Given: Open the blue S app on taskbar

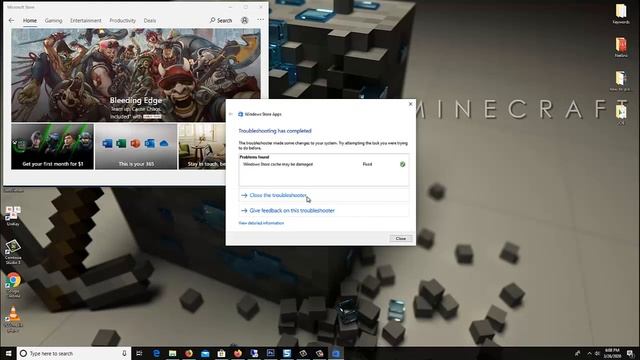Looking at the screenshot, I should click(287, 353).
